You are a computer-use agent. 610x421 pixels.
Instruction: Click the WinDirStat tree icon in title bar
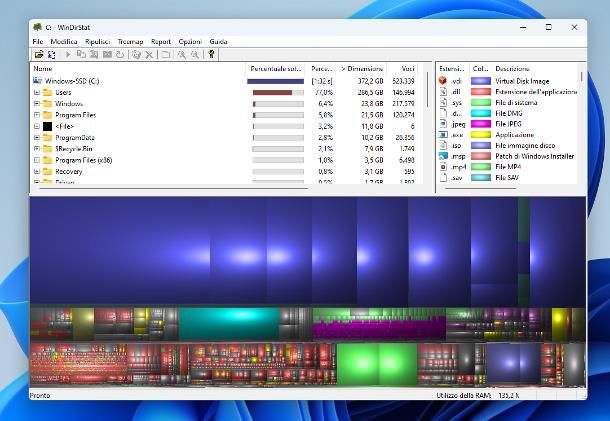tap(37, 27)
